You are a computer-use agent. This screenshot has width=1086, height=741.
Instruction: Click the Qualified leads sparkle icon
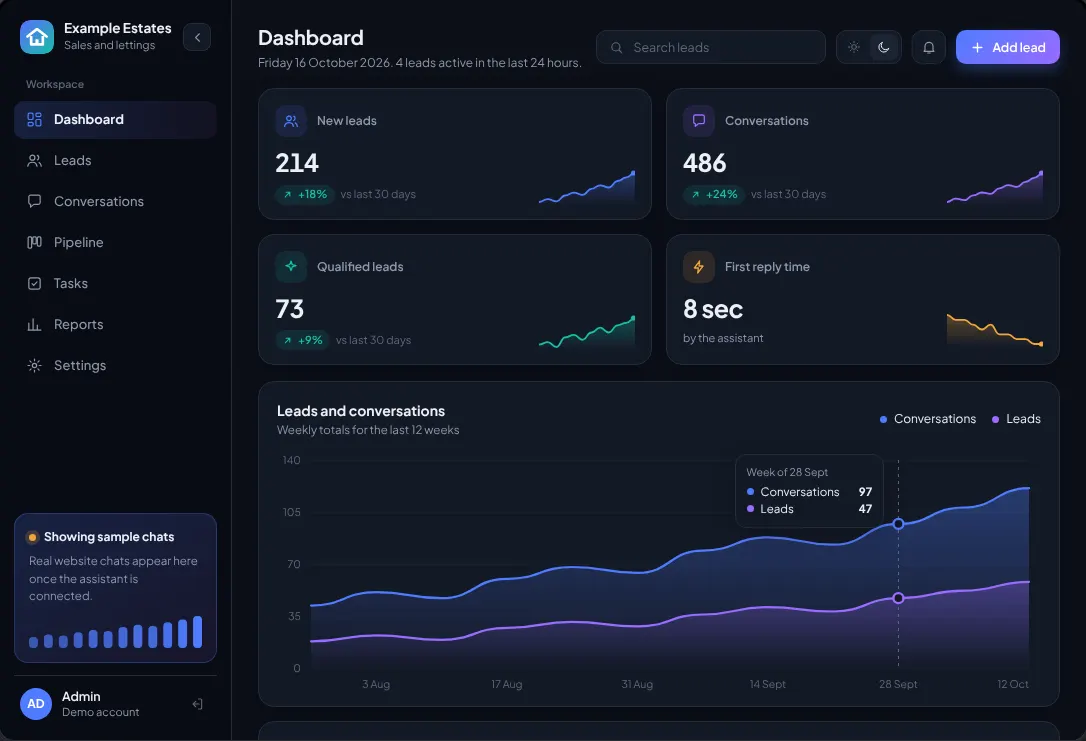[x=291, y=267]
